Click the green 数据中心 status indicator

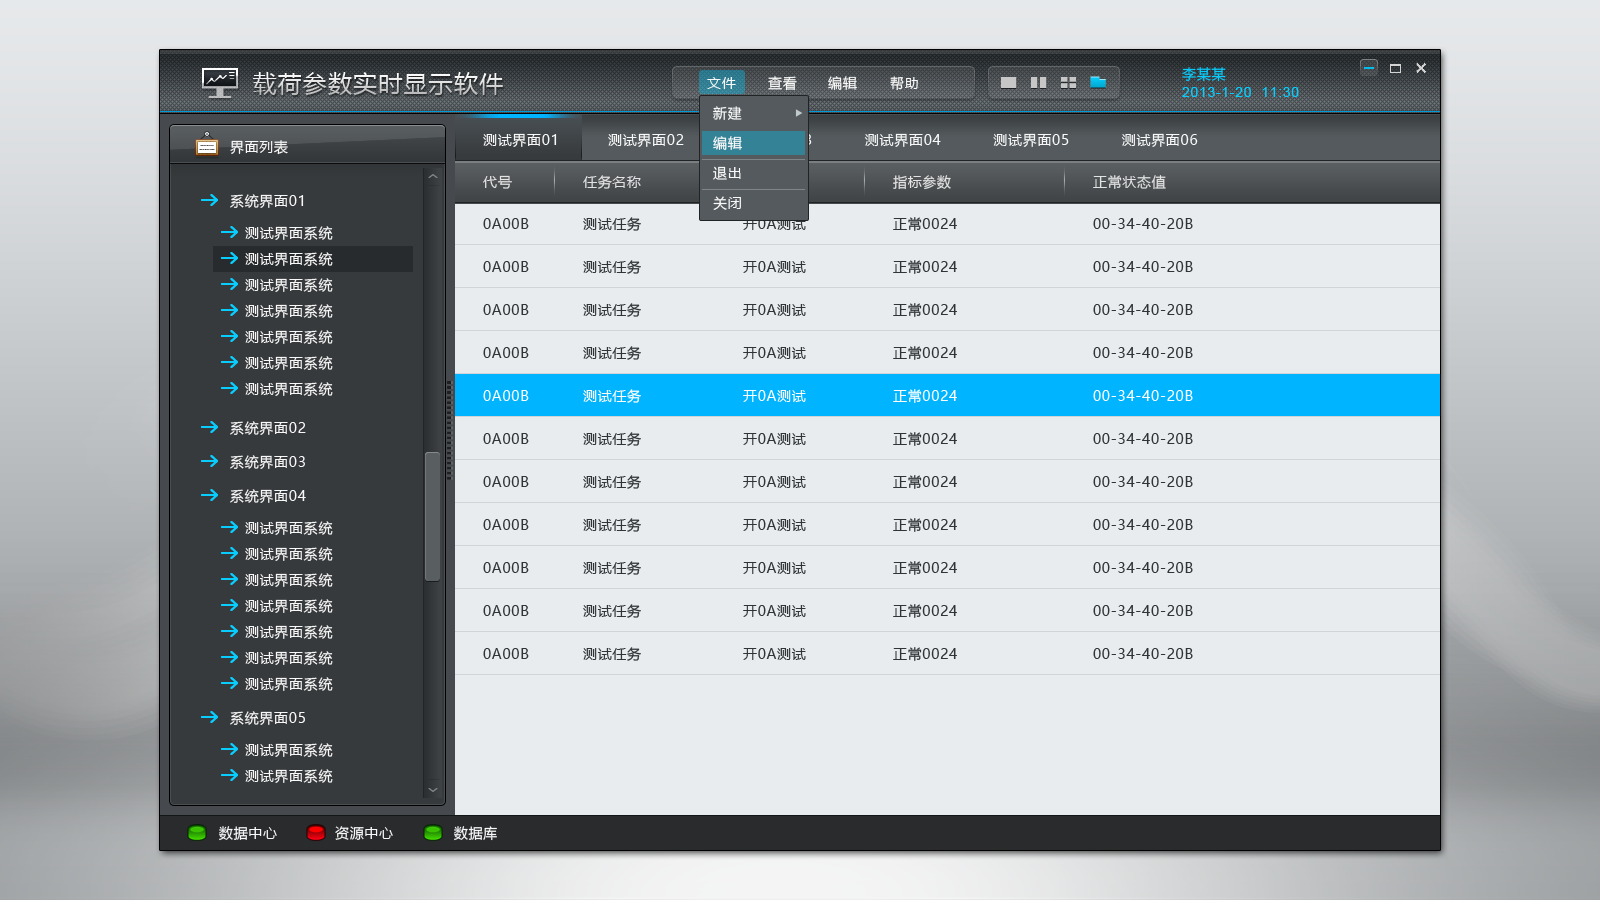pyautogui.click(x=197, y=833)
